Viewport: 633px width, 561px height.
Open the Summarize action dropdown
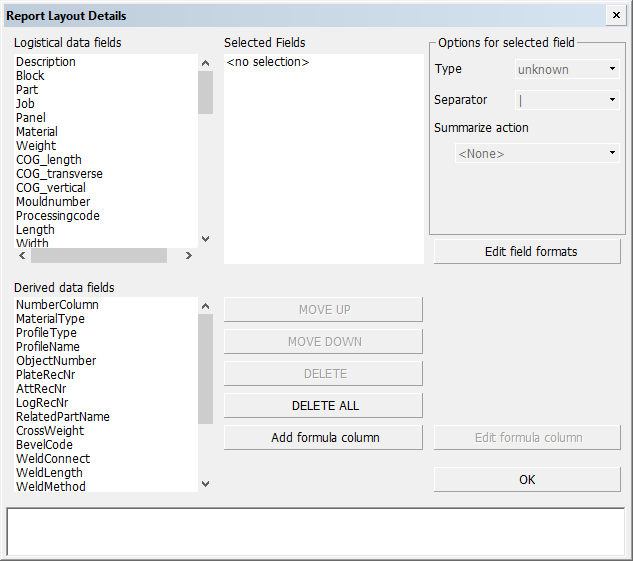[537, 153]
